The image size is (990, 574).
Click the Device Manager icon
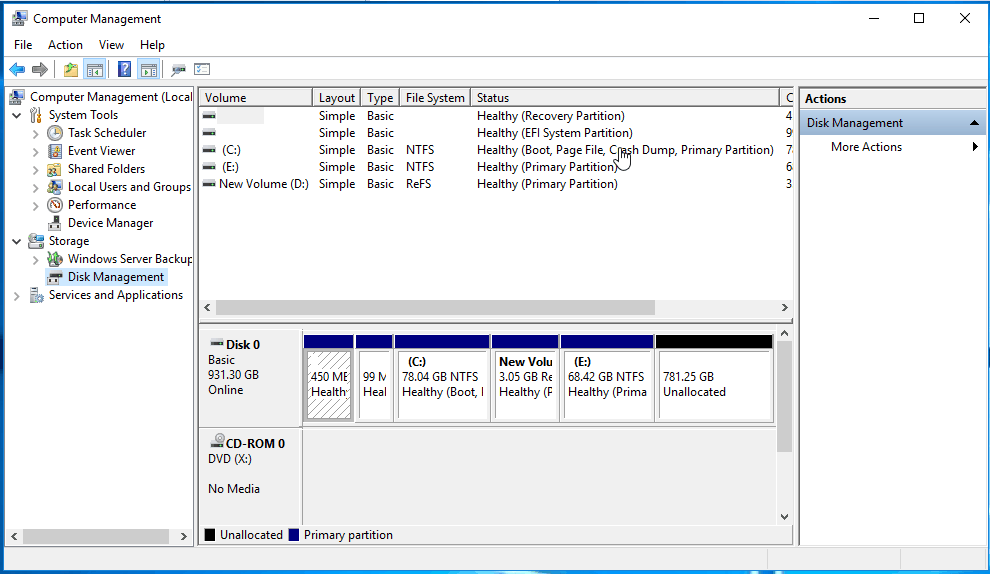click(56, 223)
